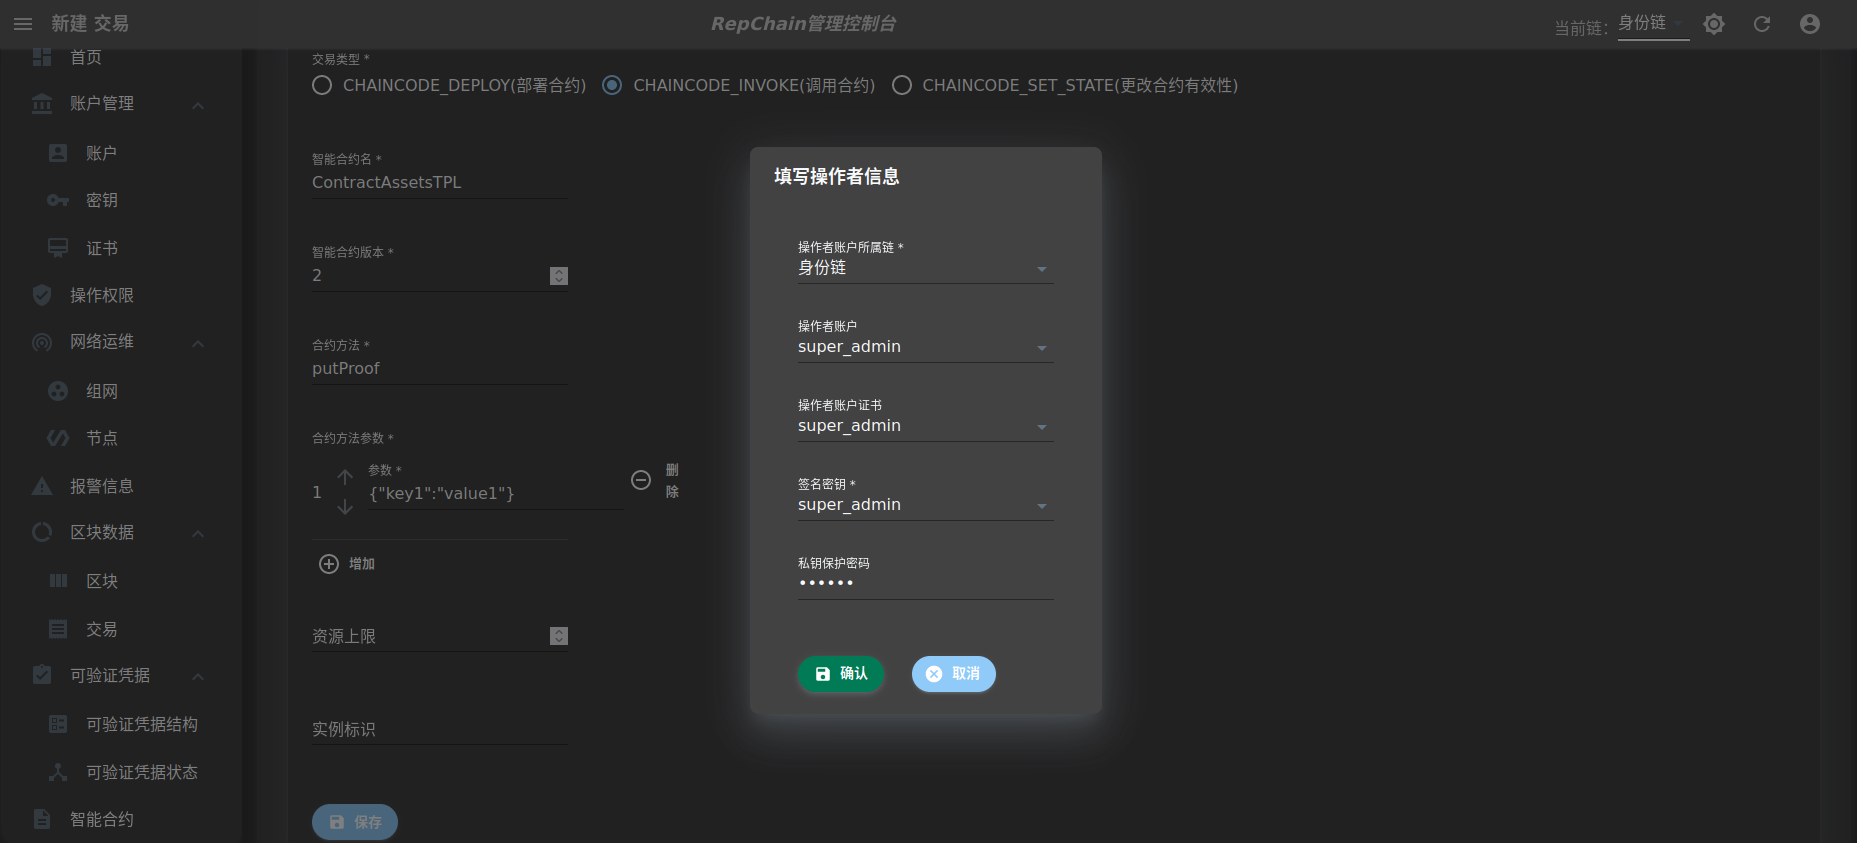Open the 签名密钥 dropdown
The height and width of the screenshot is (843, 1857).
(925, 505)
